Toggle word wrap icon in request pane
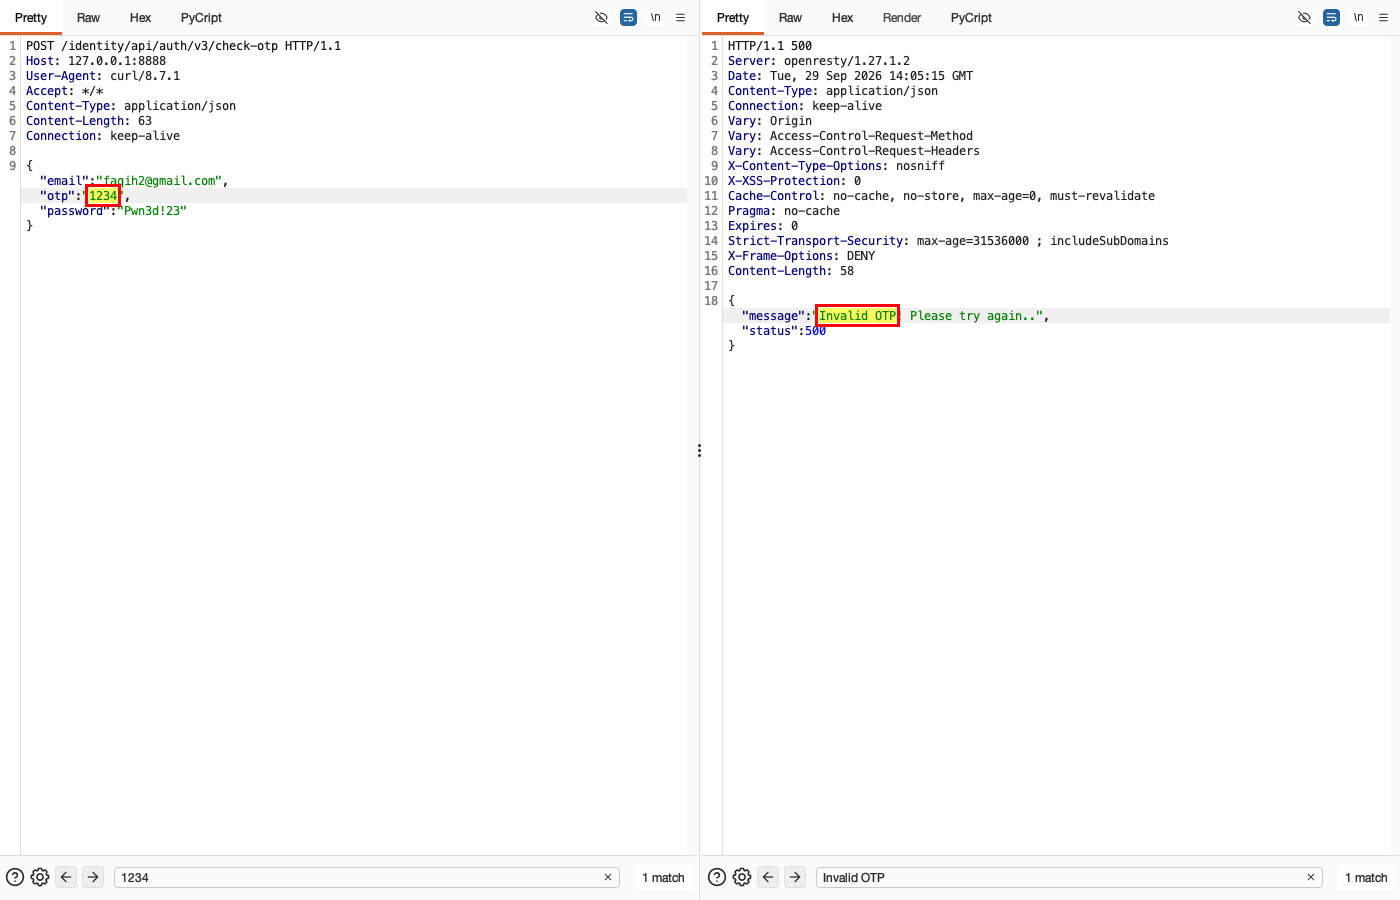The height and width of the screenshot is (900, 1400). [628, 17]
